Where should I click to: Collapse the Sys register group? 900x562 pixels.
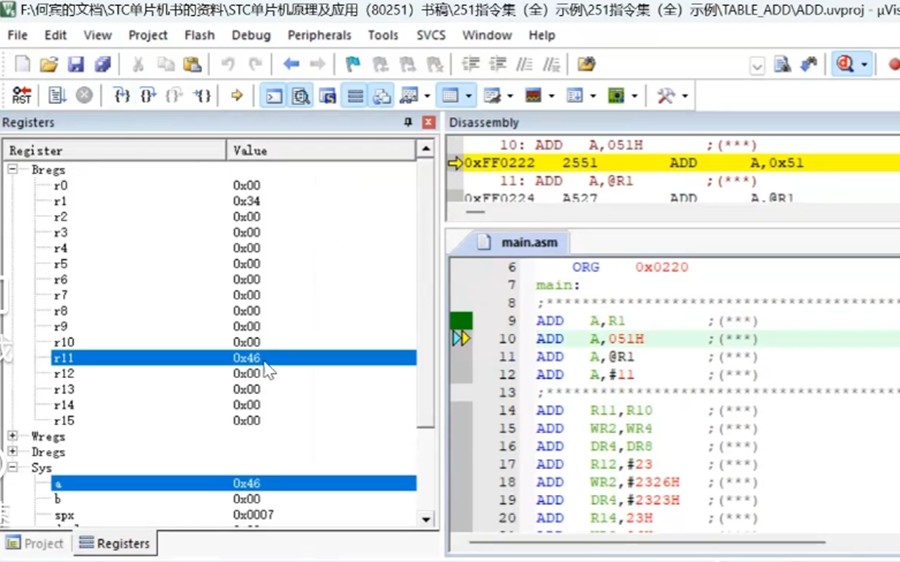pyautogui.click(x=13, y=467)
